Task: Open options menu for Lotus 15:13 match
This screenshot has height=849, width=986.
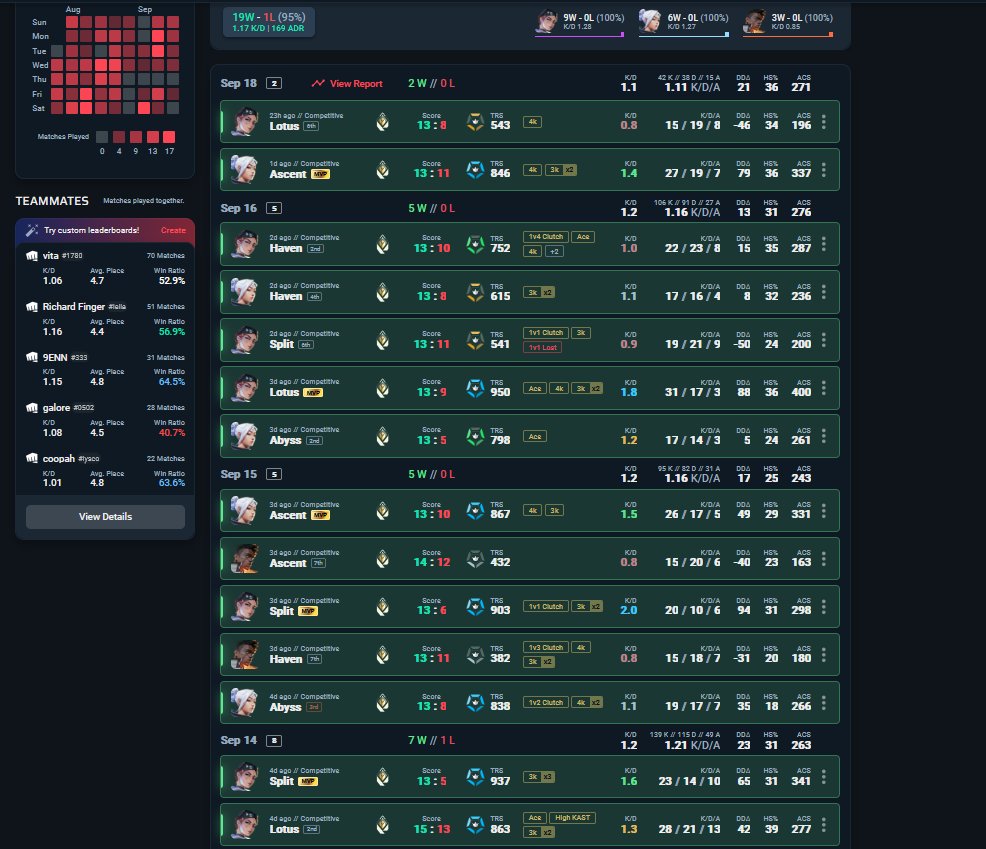Action: [x=824, y=825]
